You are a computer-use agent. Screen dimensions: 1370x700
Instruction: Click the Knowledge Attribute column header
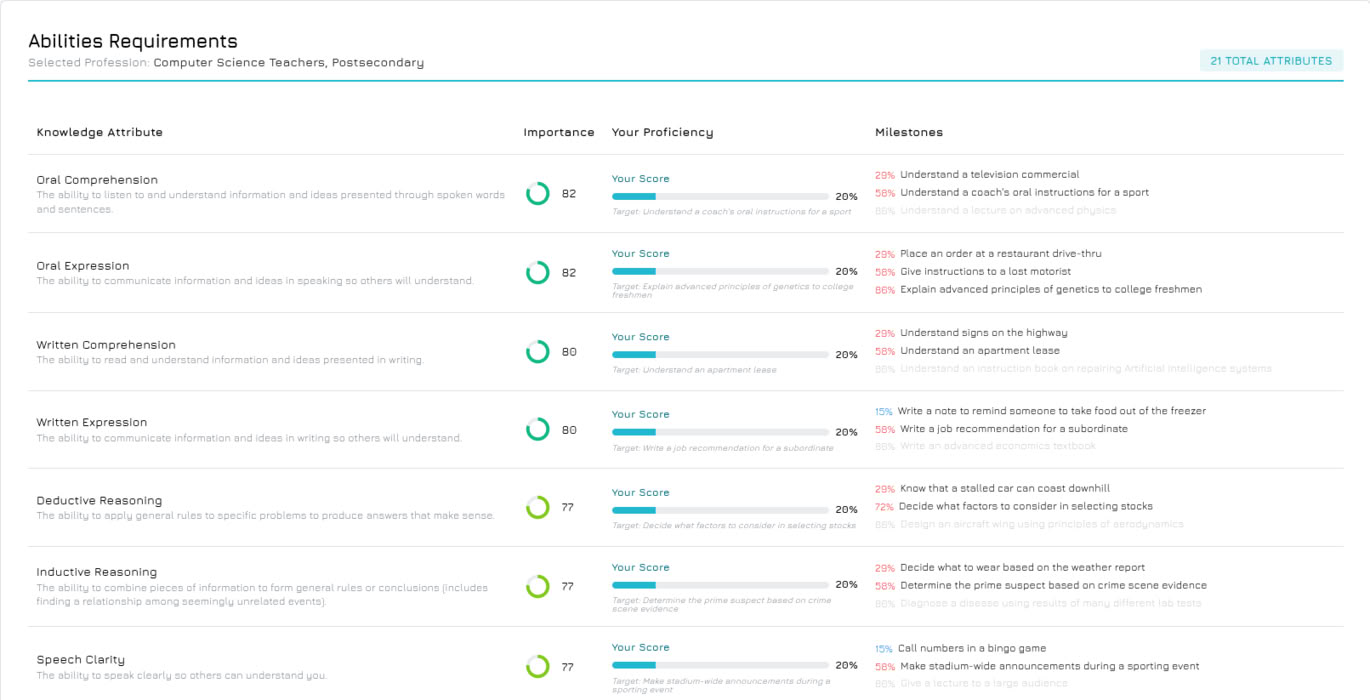[99, 132]
